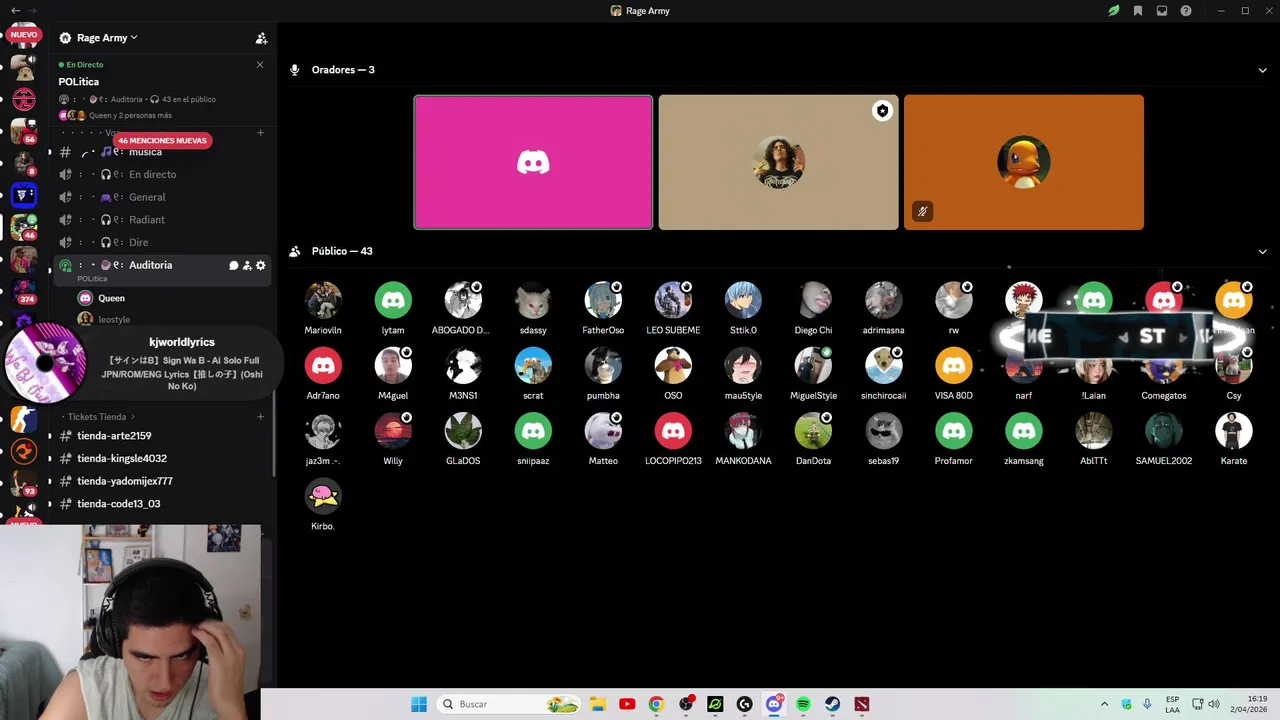Open the bookmarks icon in title bar
Screen dimensions: 1280x720
tap(1138, 11)
